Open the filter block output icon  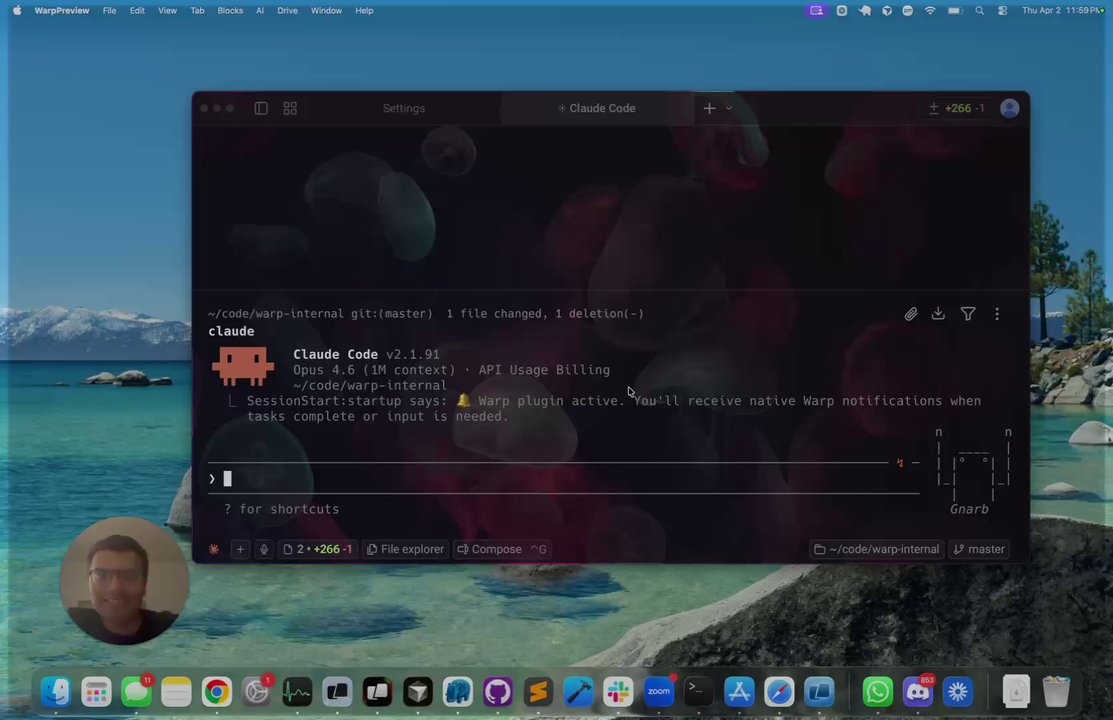click(x=967, y=314)
